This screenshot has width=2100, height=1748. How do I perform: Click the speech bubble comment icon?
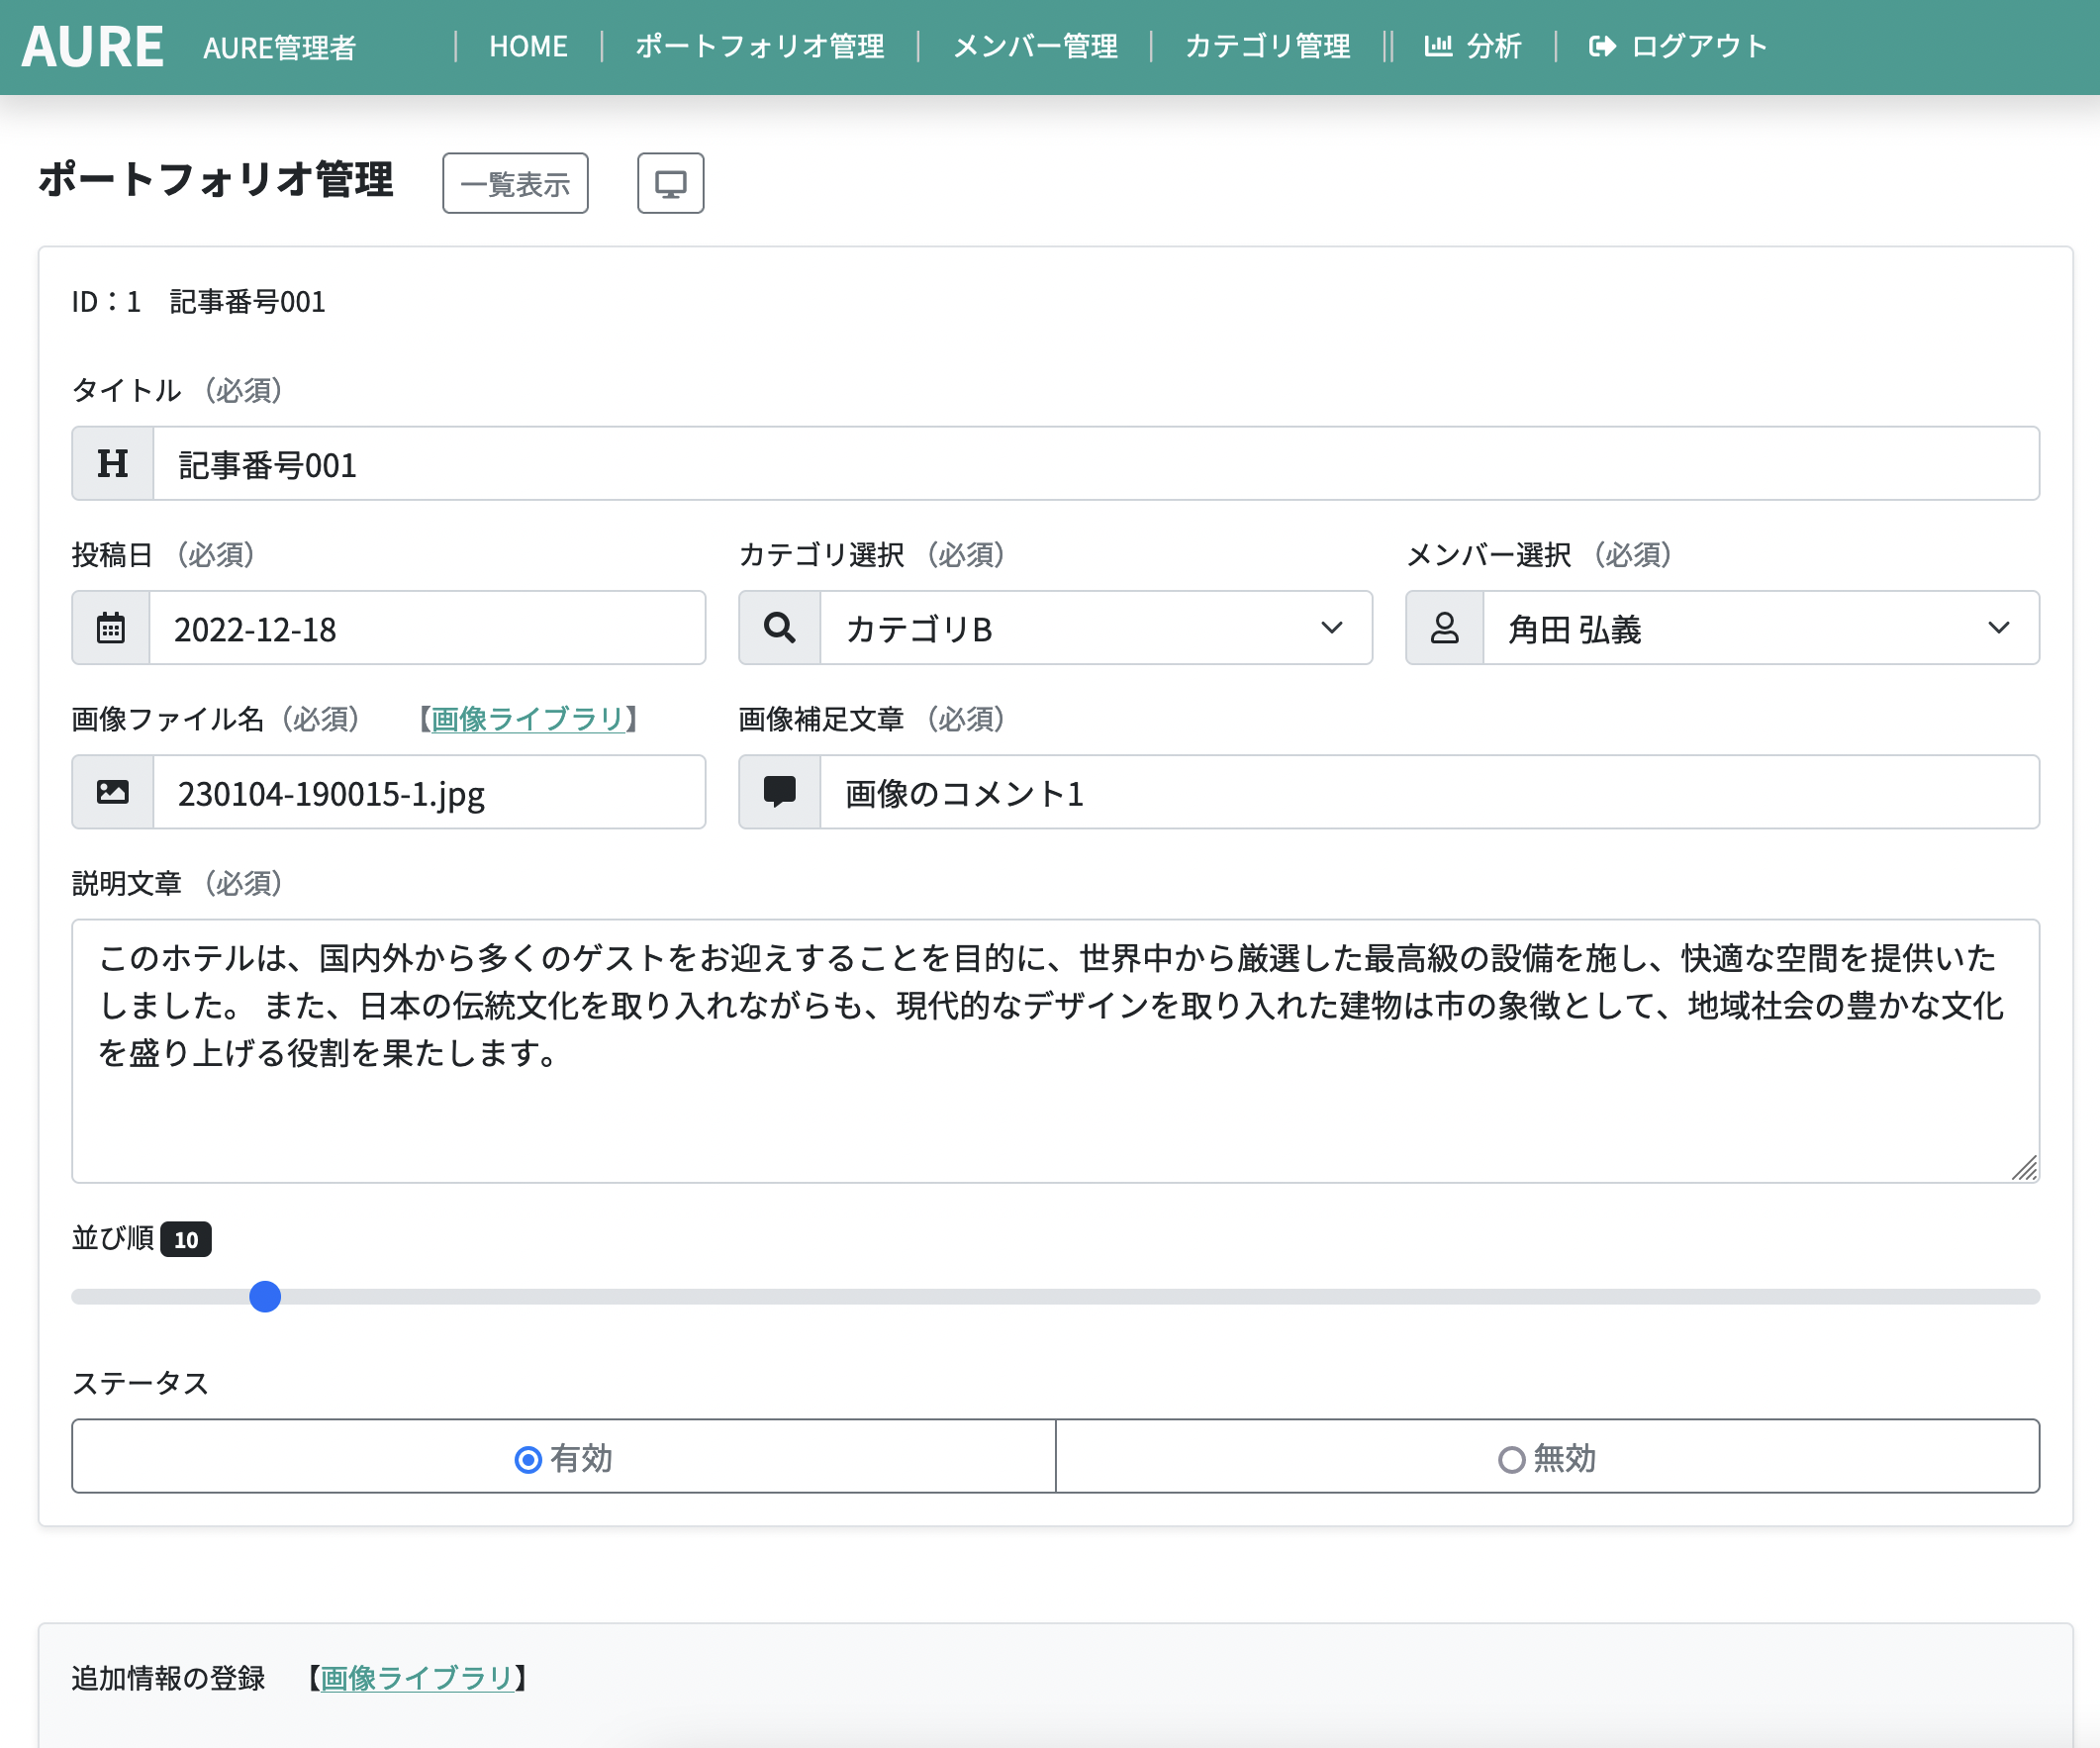click(779, 792)
